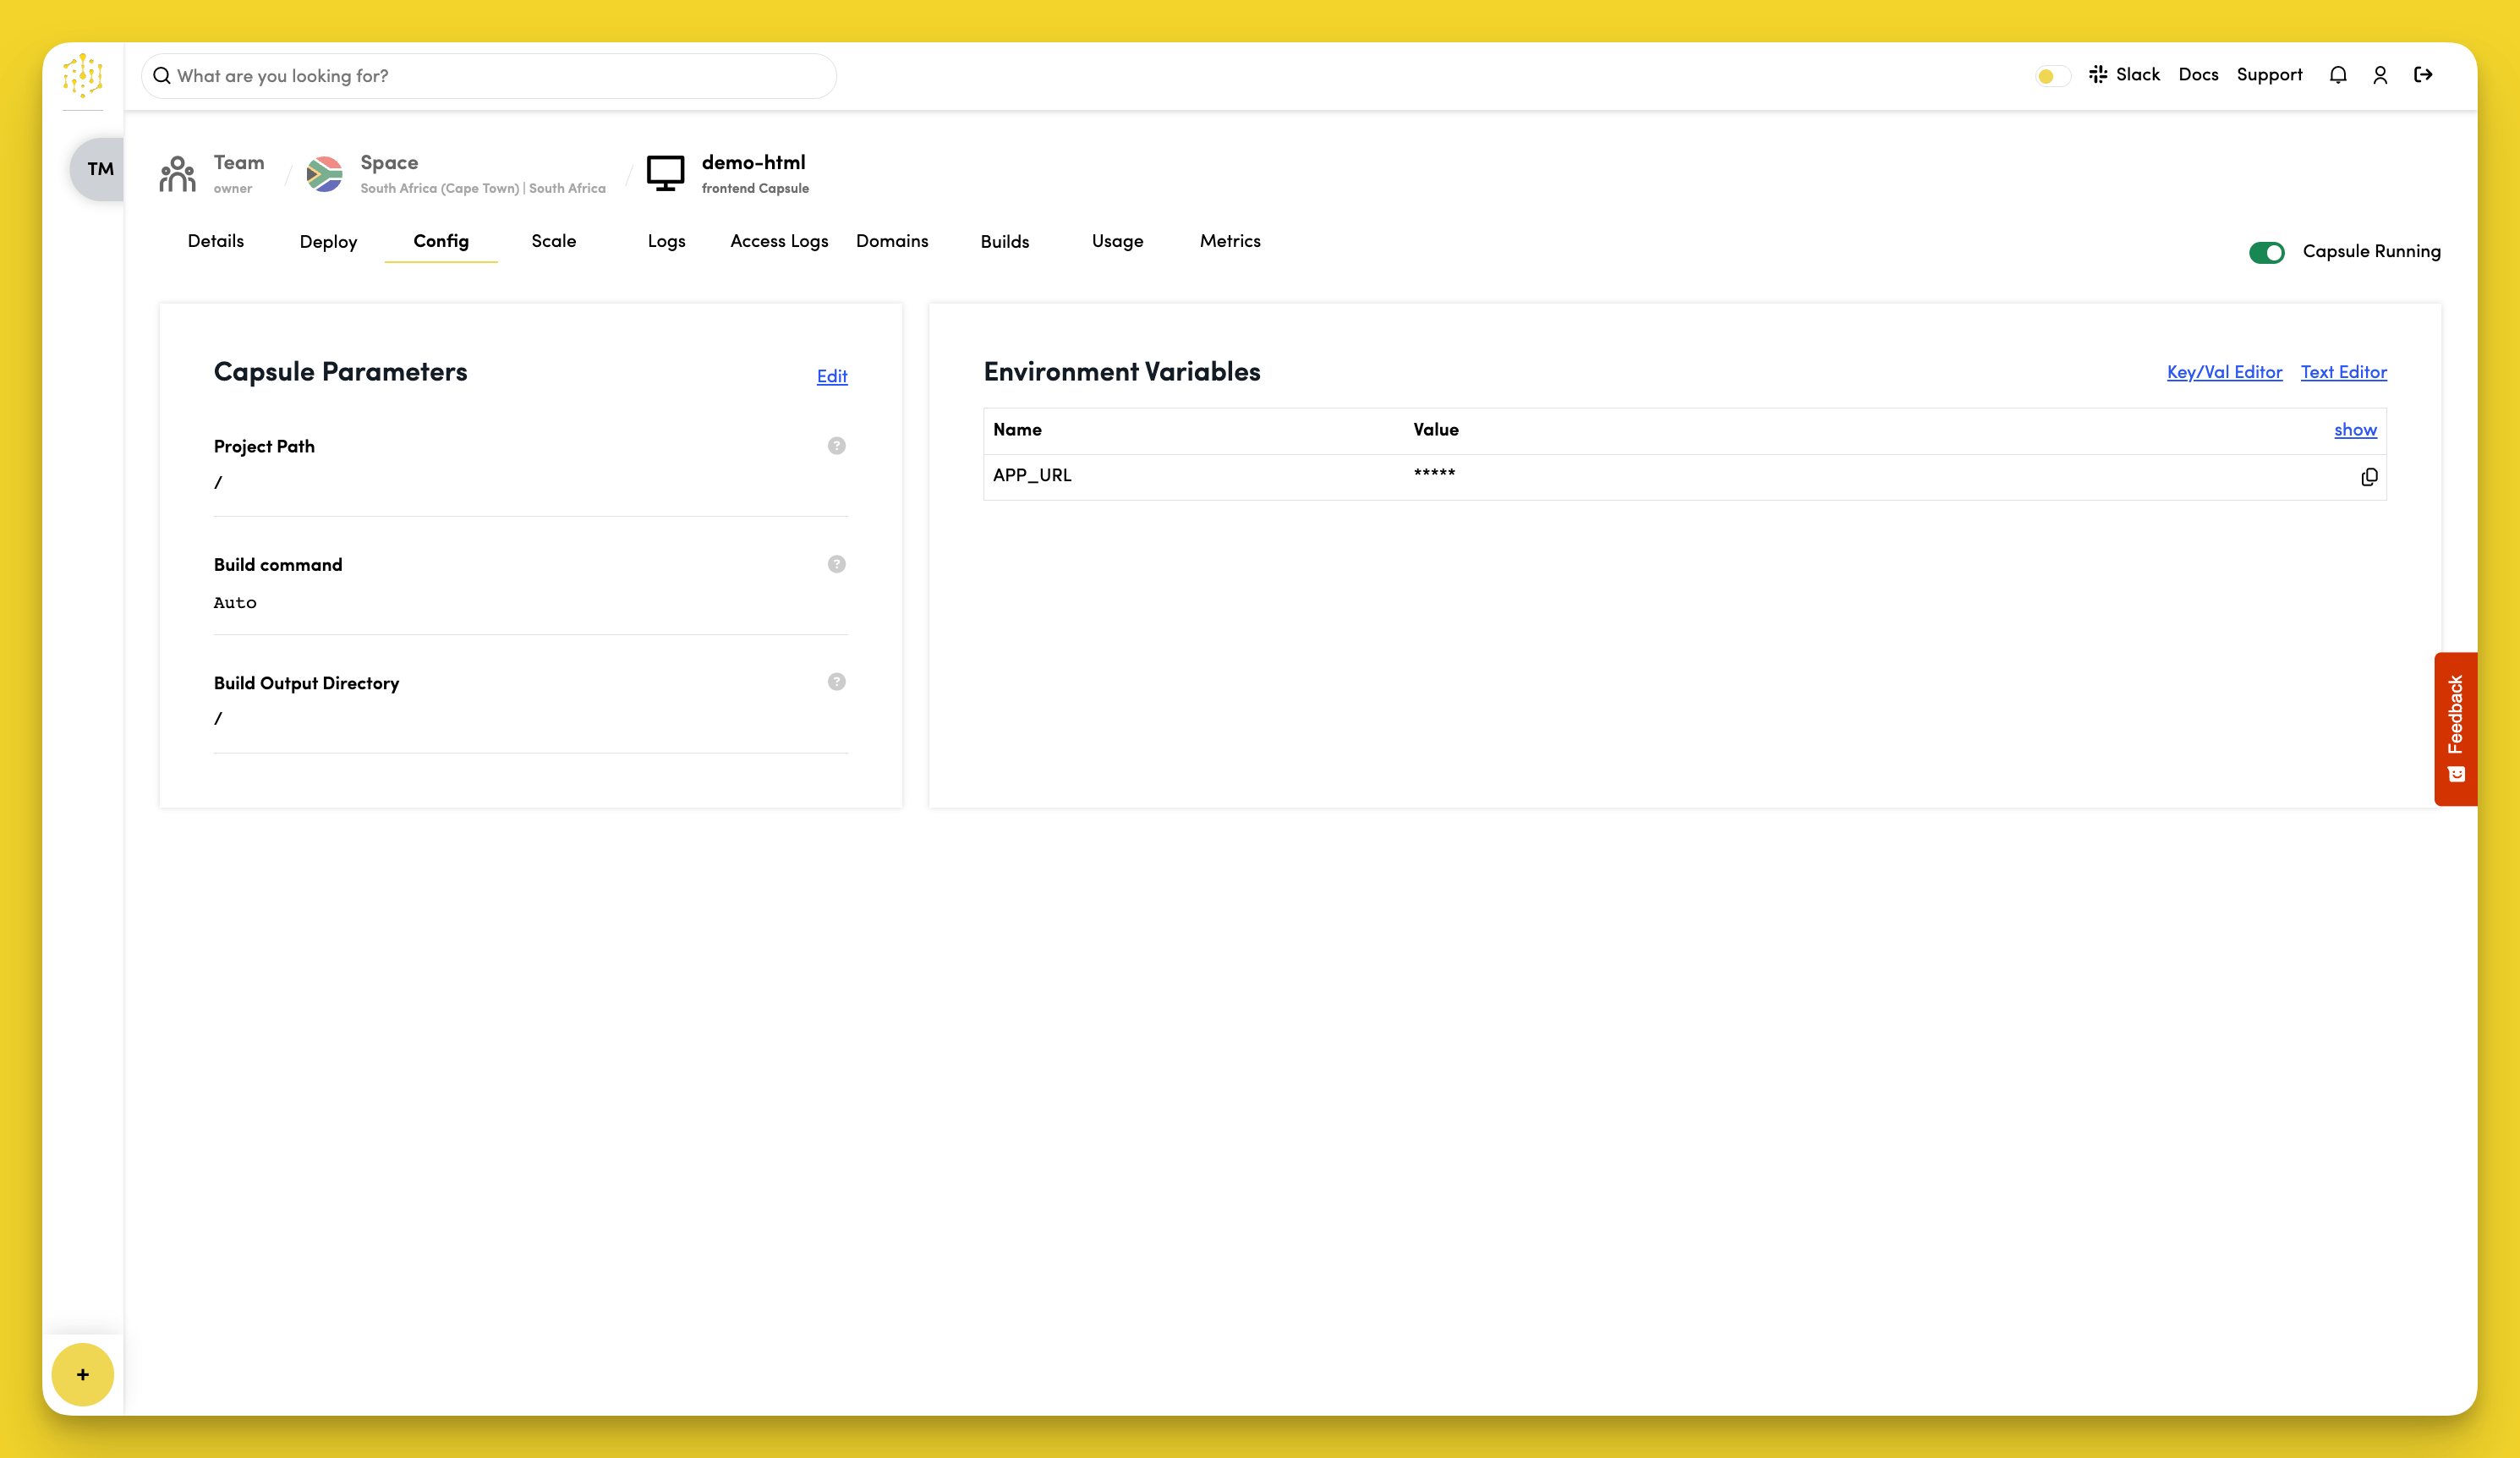2520x1458 pixels.
Task: Click the search field at the top
Action: [x=487, y=75]
